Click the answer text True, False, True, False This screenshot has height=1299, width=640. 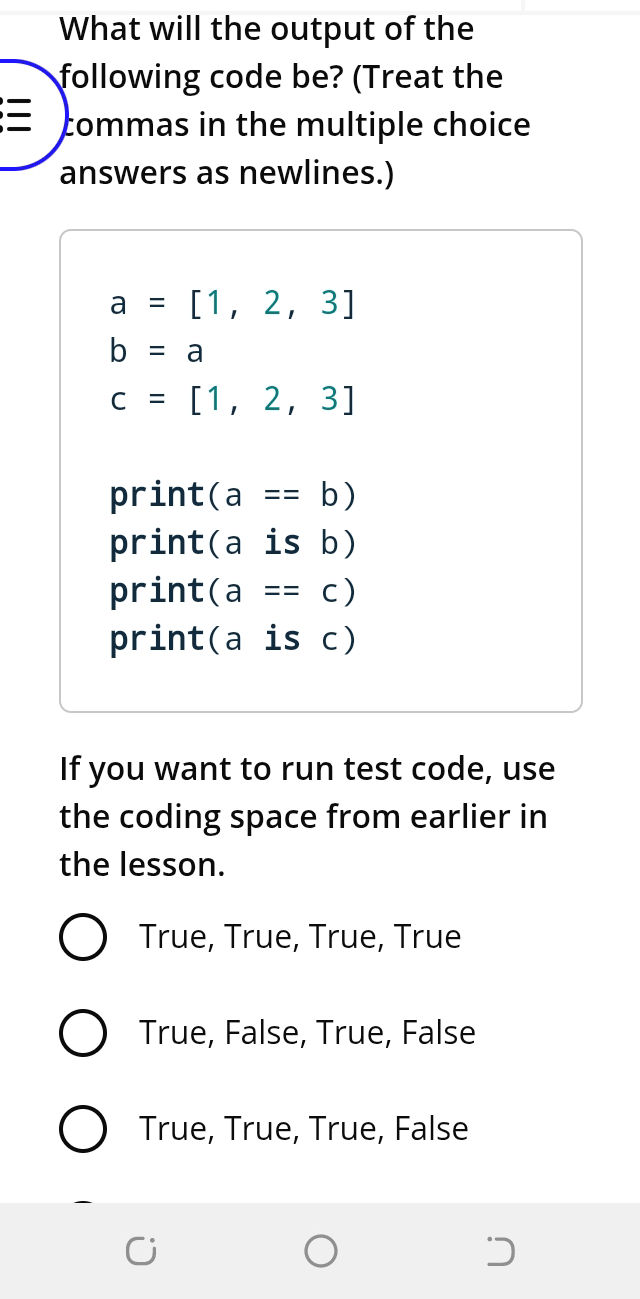[307, 1033]
